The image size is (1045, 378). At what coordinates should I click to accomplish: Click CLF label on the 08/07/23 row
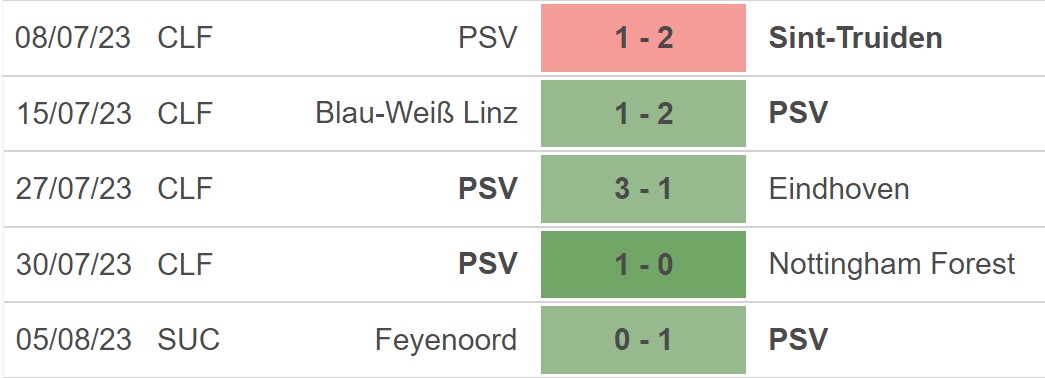(x=185, y=38)
